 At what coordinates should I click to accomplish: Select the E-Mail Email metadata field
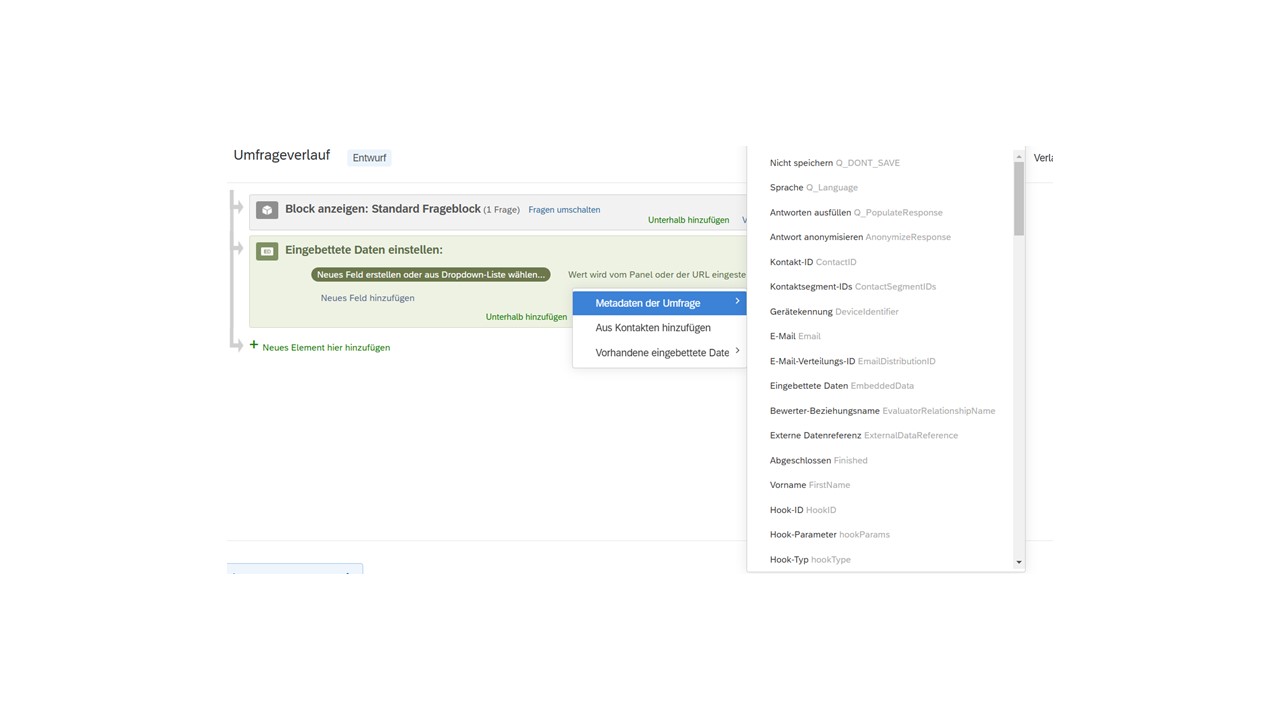pyautogui.click(x=795, y=337)
